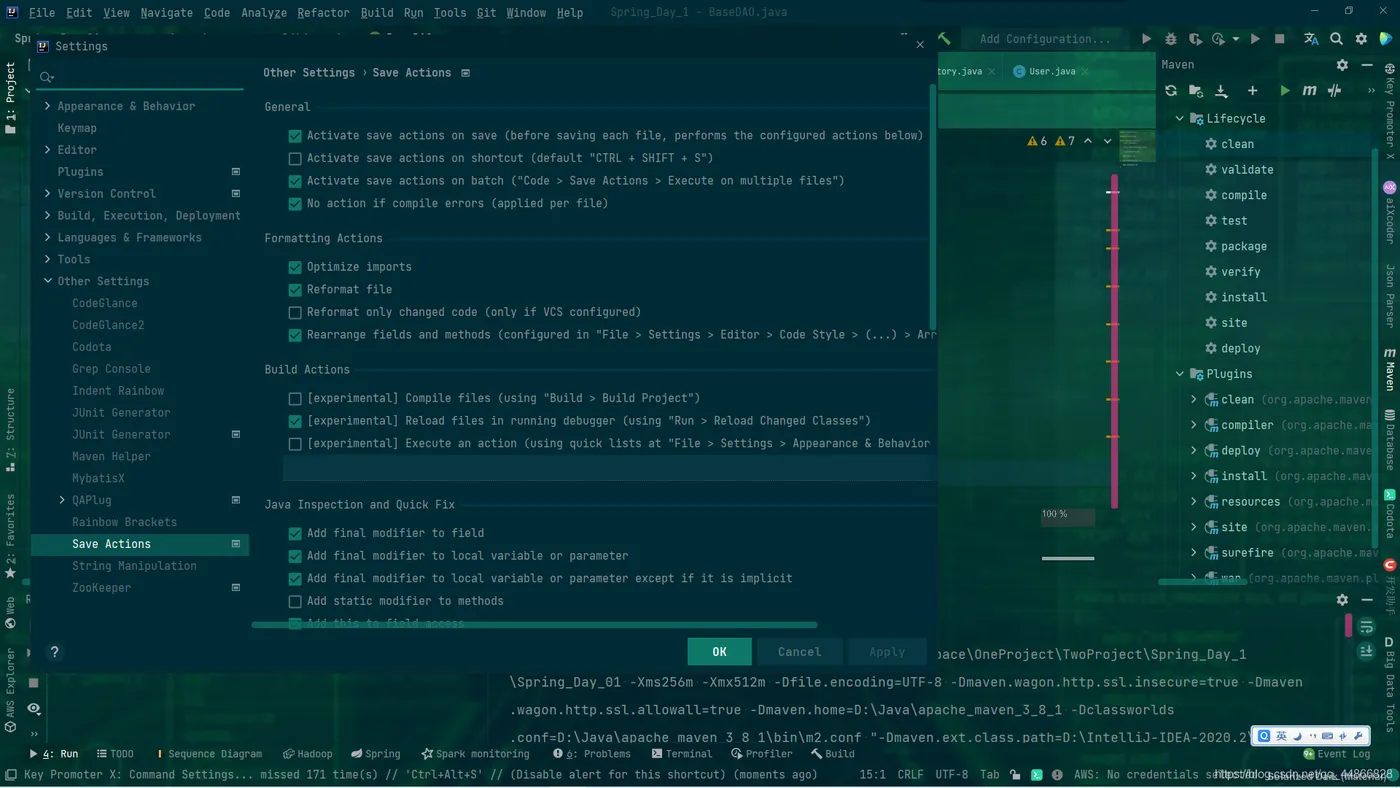The width and height of the screenshot is (1400, 788).
Task: Expand Languages & Frameworks node
Action: click(47, 238)
